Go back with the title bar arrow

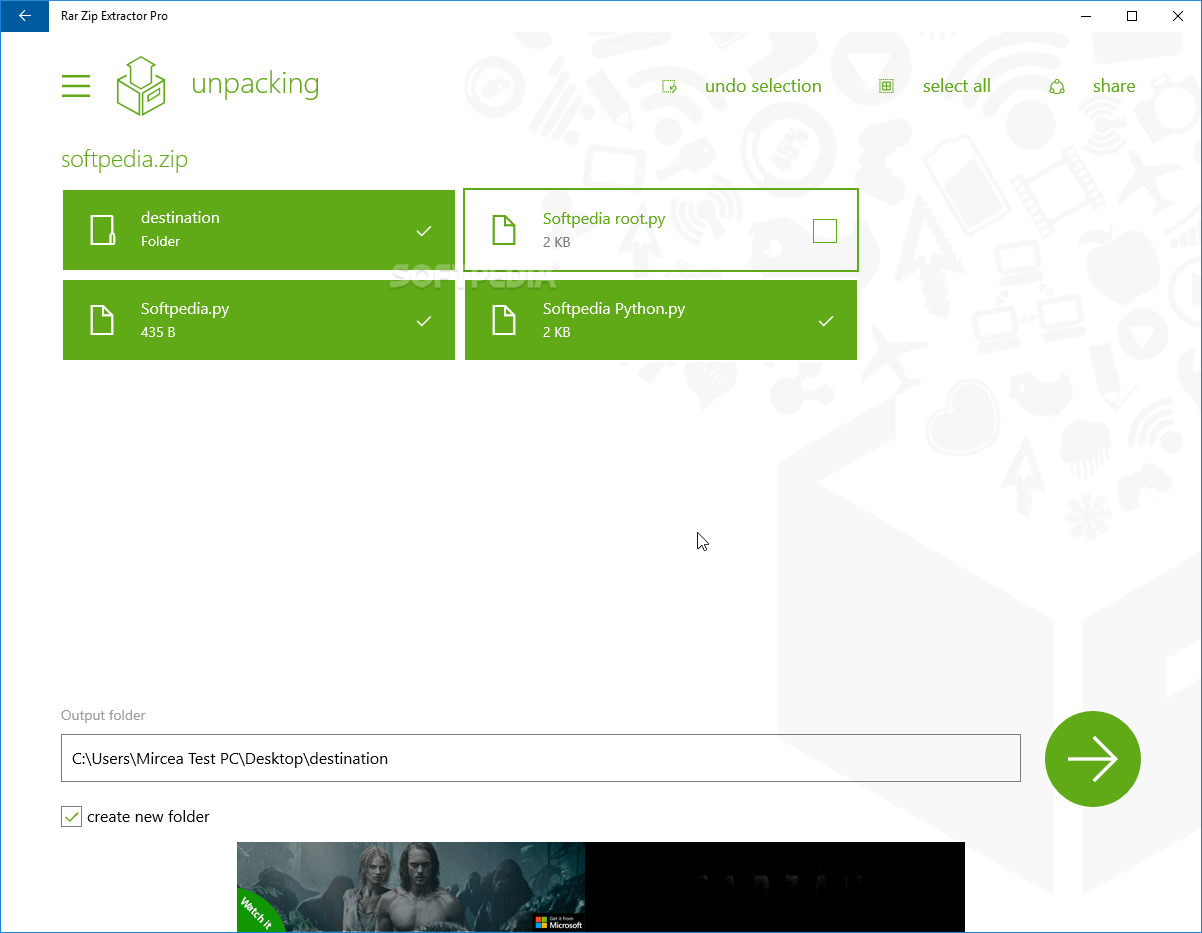(x=24, y=16)
